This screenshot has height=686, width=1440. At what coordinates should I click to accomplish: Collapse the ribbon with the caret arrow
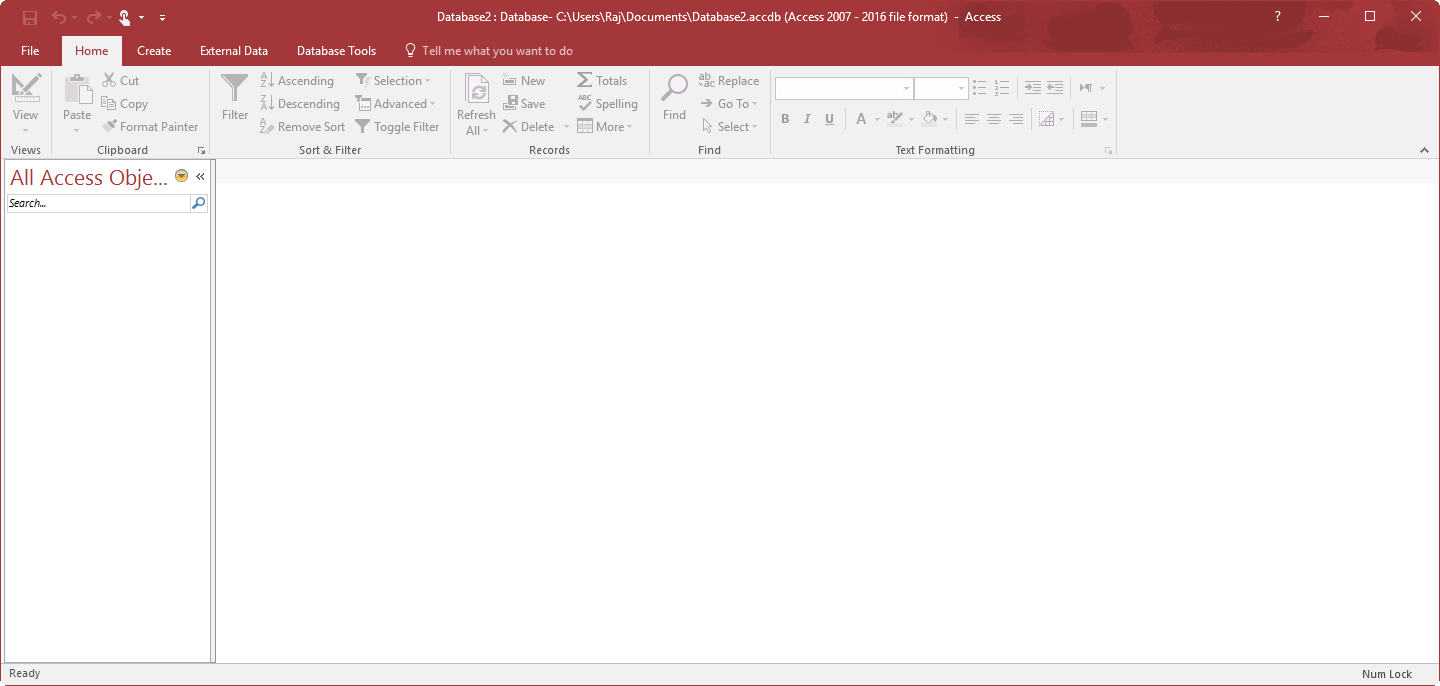1424,150
